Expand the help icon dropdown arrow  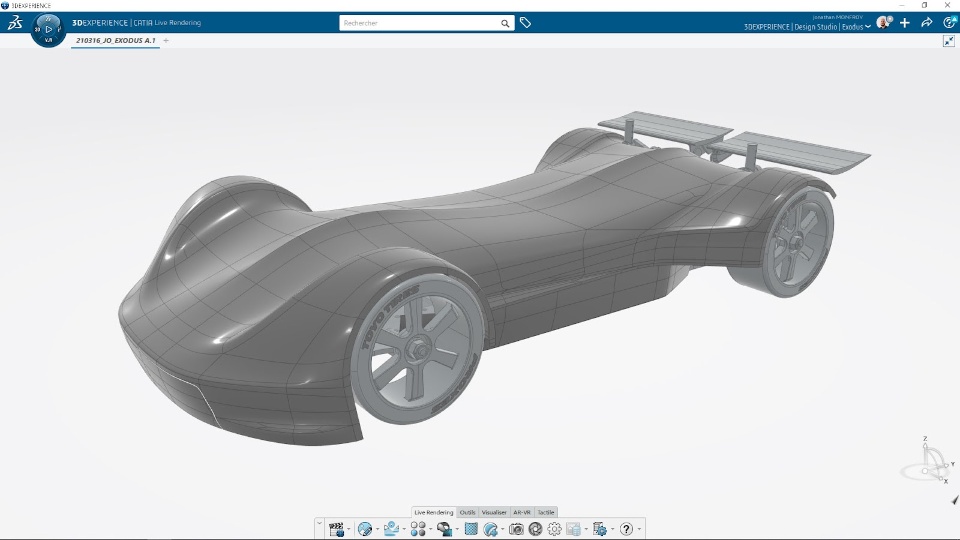point(639,529)
